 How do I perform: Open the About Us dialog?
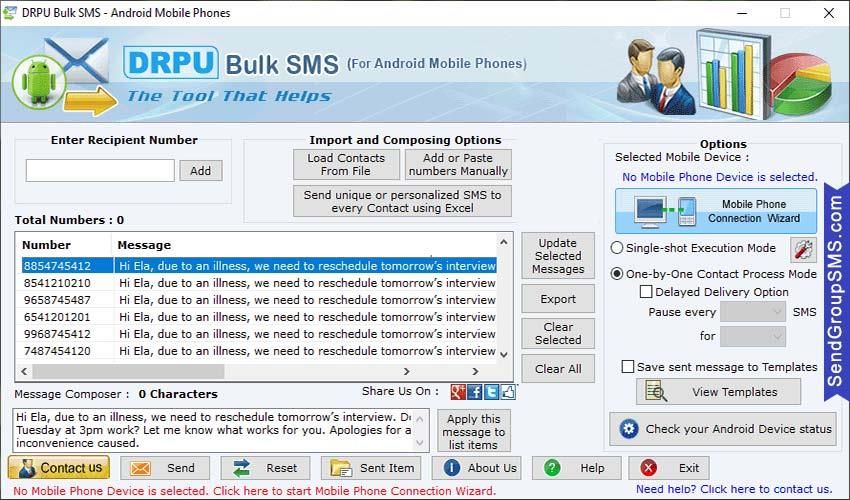pos(476,468)
